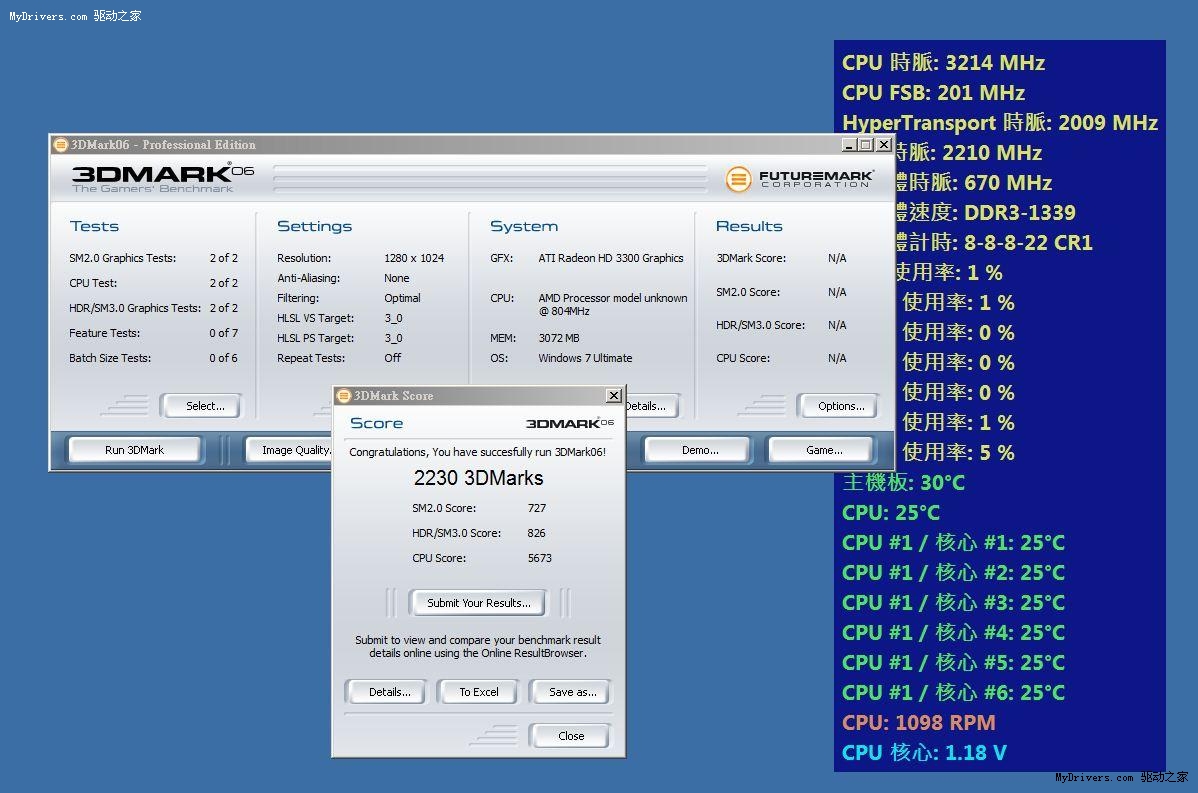Click the 3DMark06 logo in main window header

tap(162, 177)
